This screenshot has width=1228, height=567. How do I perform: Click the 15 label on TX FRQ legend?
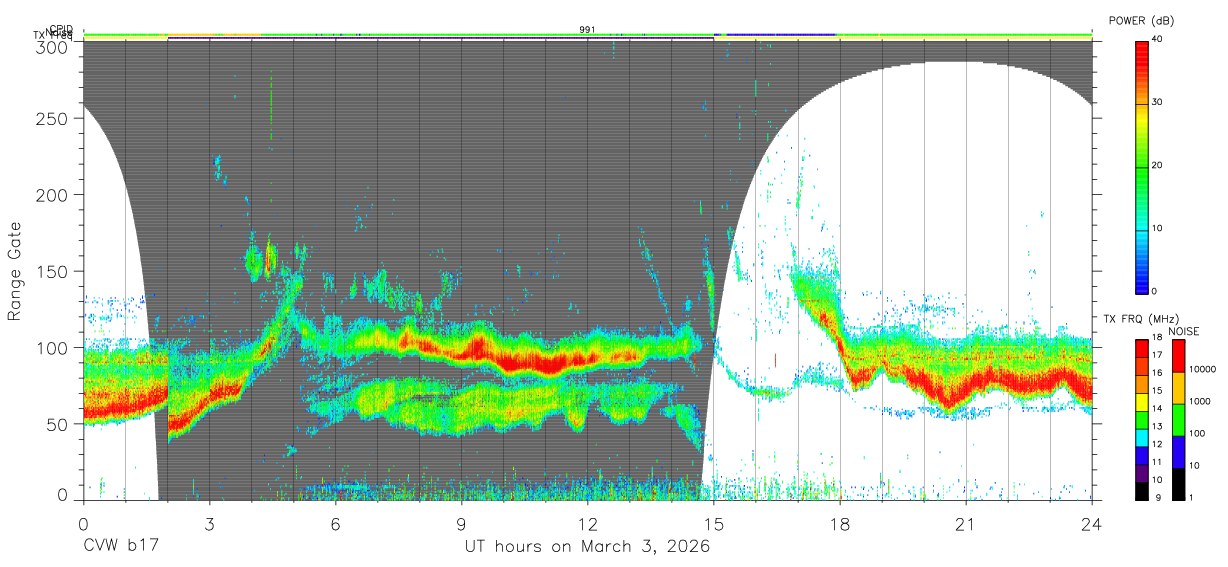click(1159, 391)
